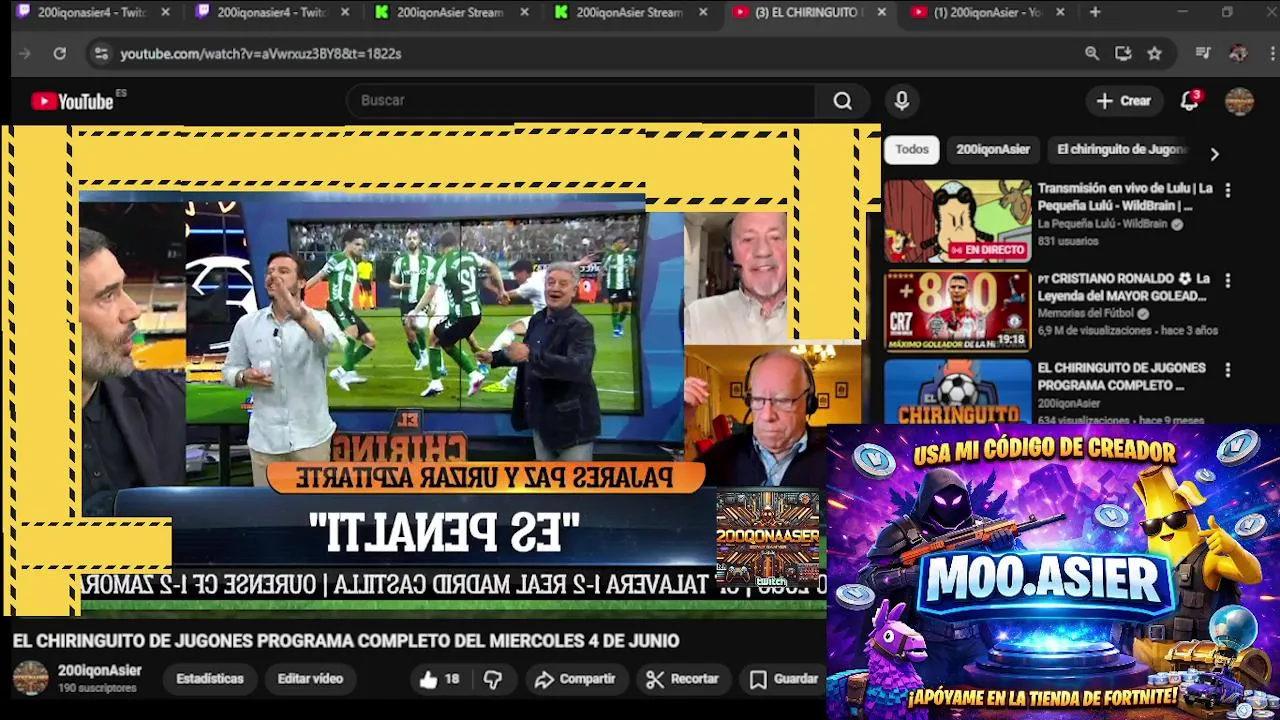
Task: Select the Todos filter chip
Action: coord(911,150)
